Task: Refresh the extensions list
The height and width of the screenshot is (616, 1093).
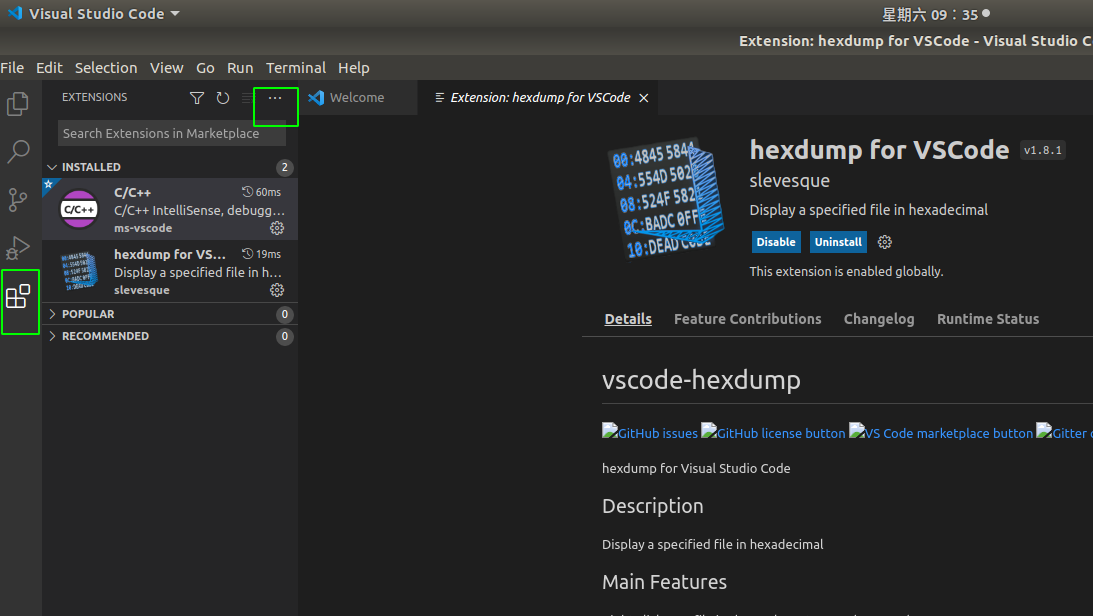Action: pos(222,98)
